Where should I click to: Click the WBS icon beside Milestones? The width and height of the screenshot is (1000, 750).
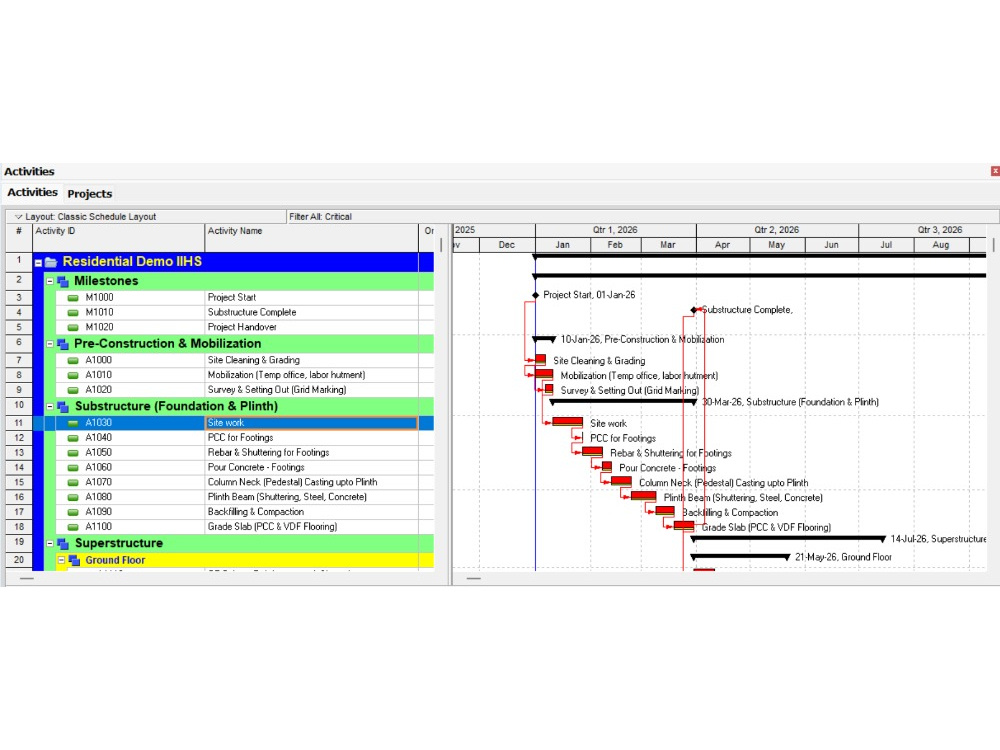pos(62,281)
